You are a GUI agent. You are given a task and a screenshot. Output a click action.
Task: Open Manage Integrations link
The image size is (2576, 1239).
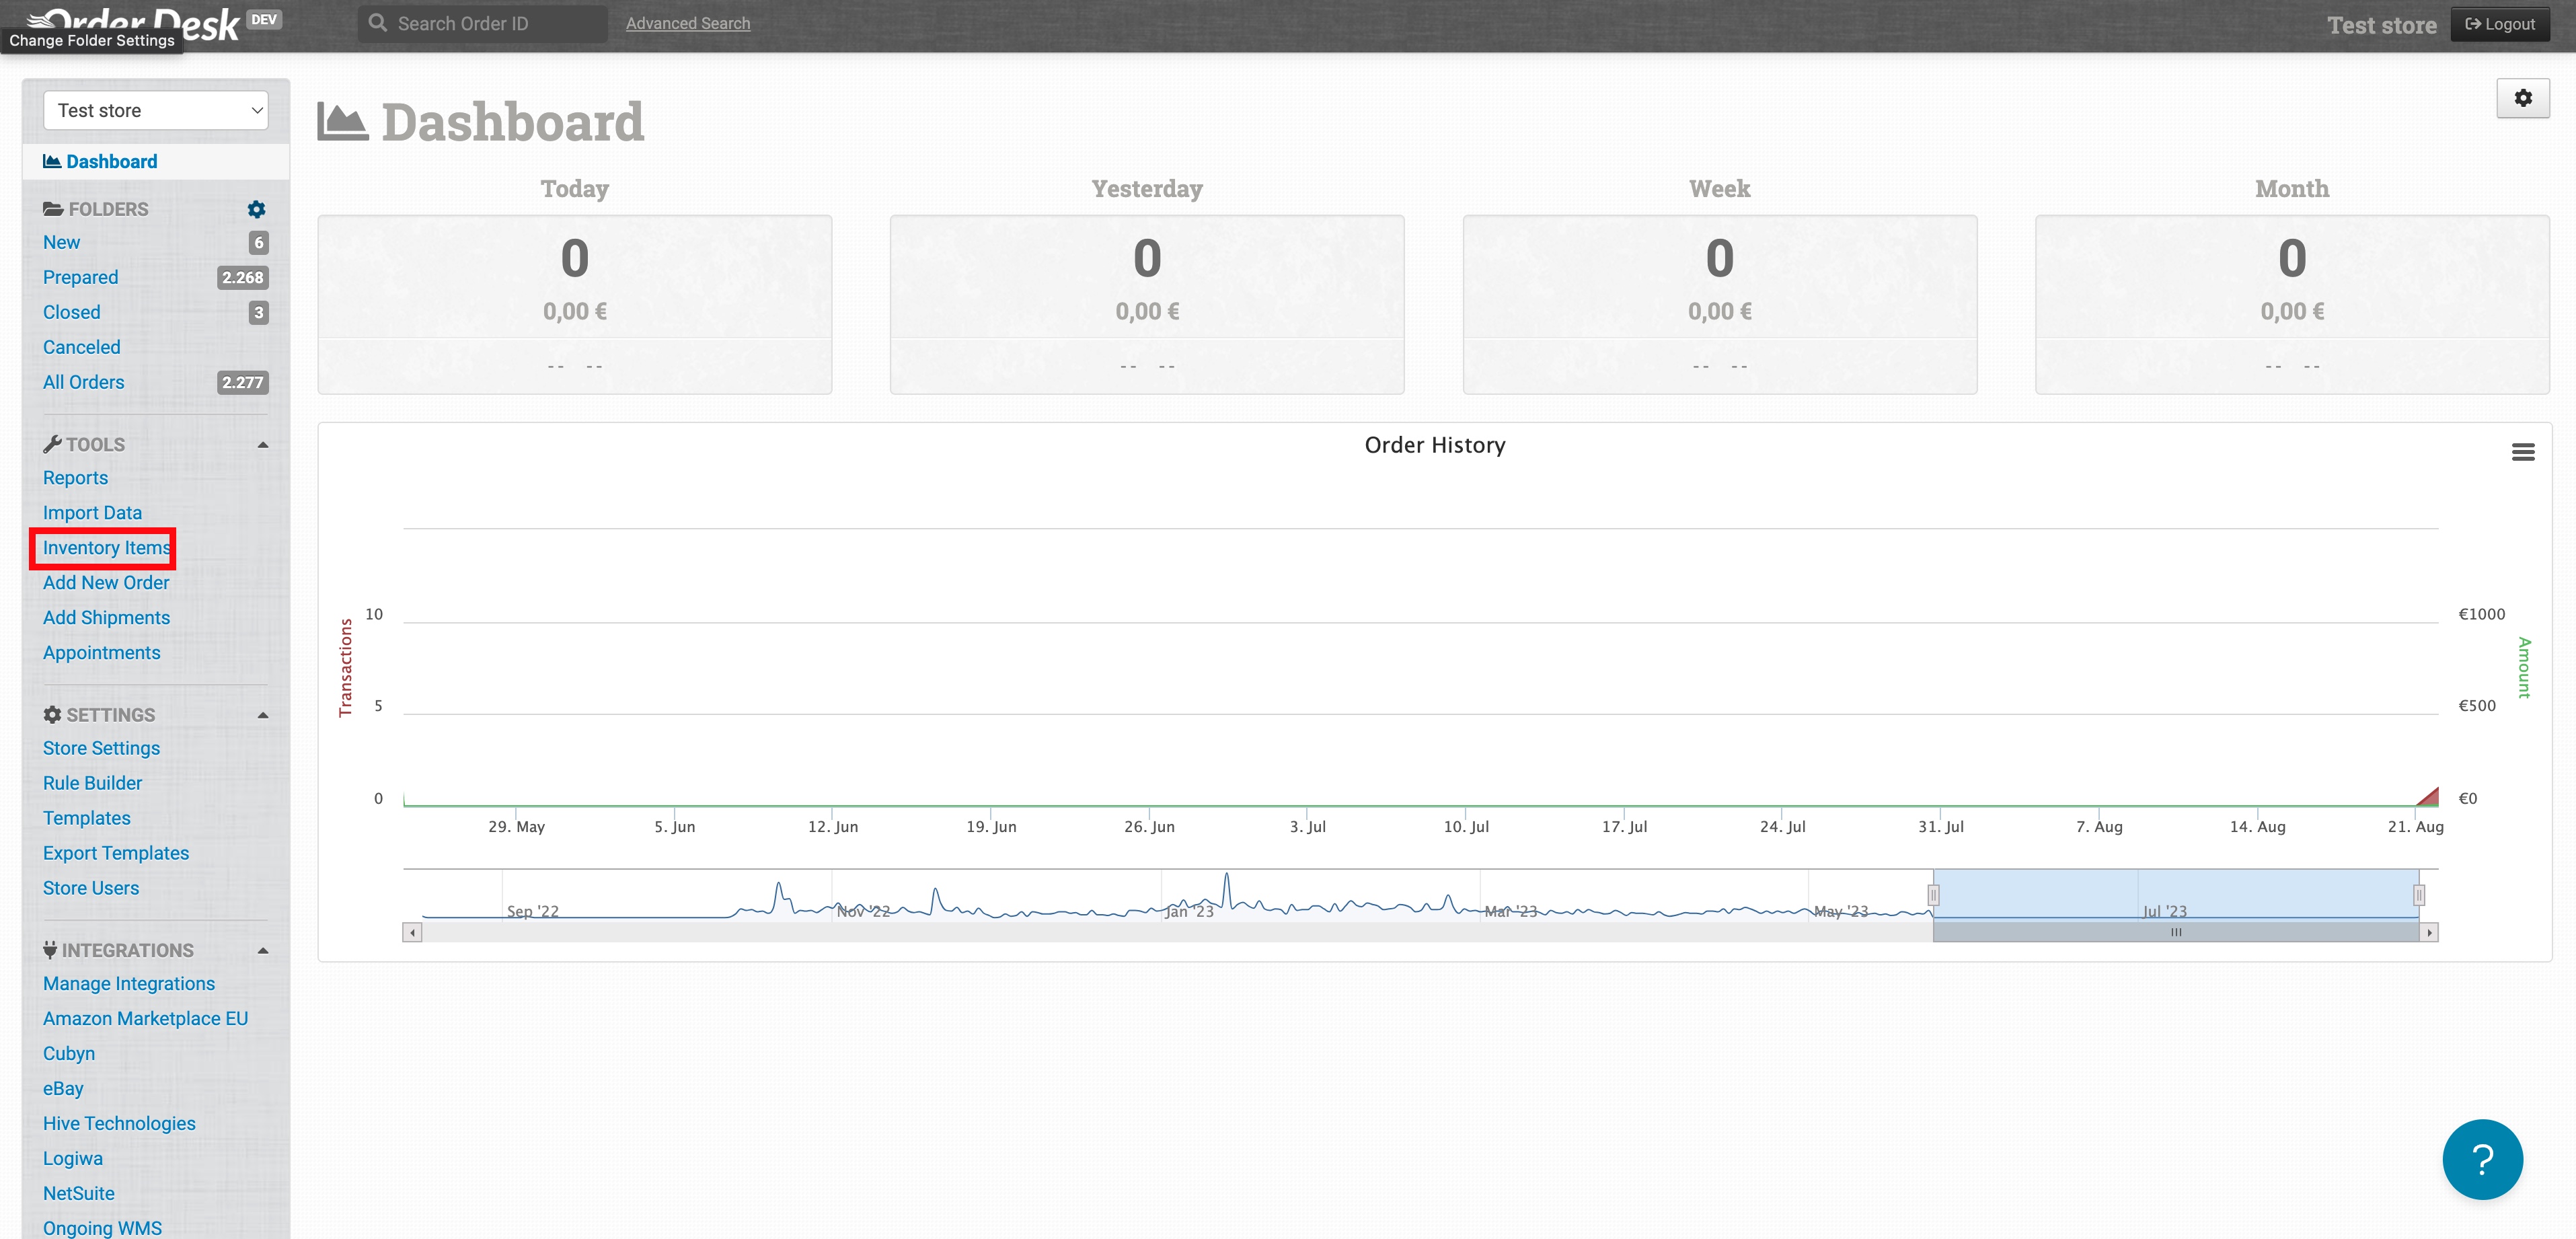click(128, 983)
